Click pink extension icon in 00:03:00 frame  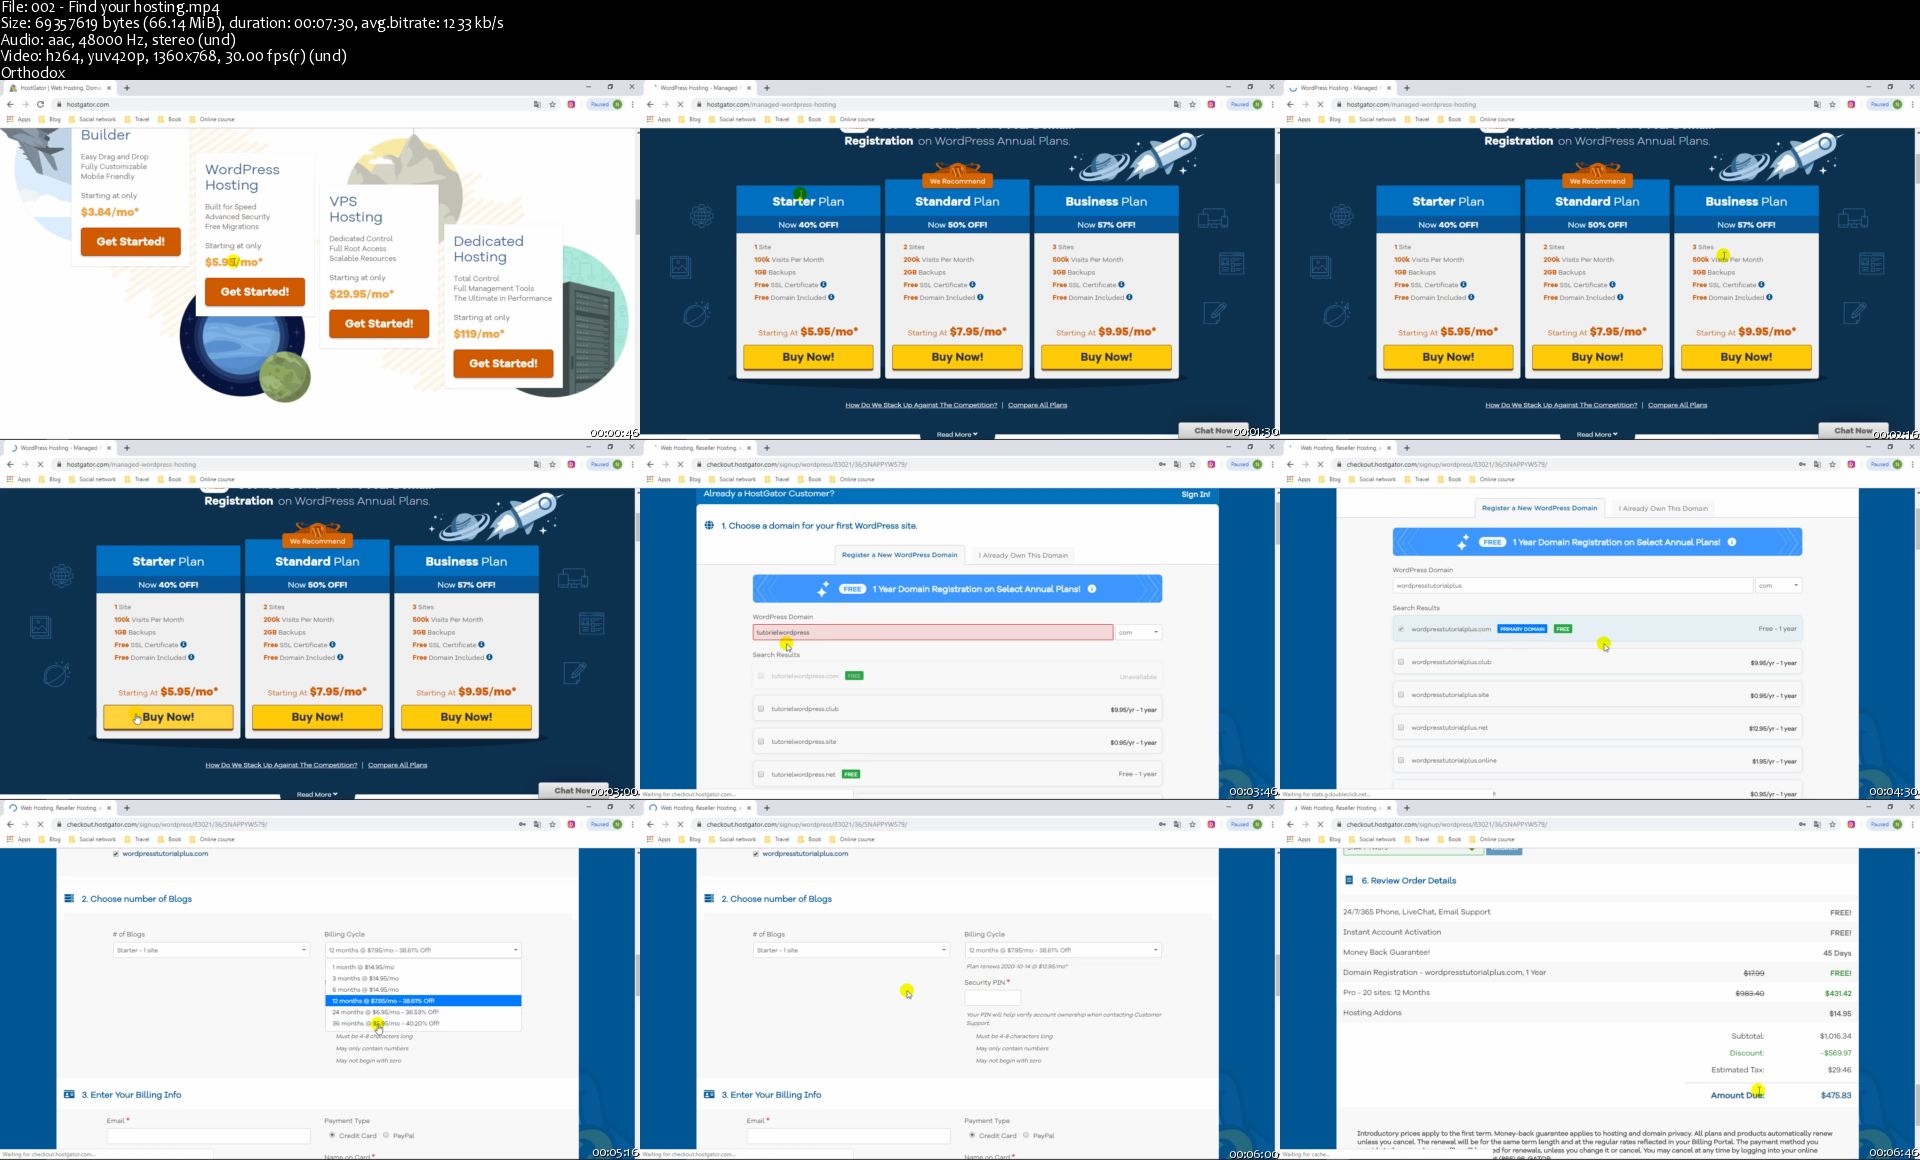coord(571,464)
